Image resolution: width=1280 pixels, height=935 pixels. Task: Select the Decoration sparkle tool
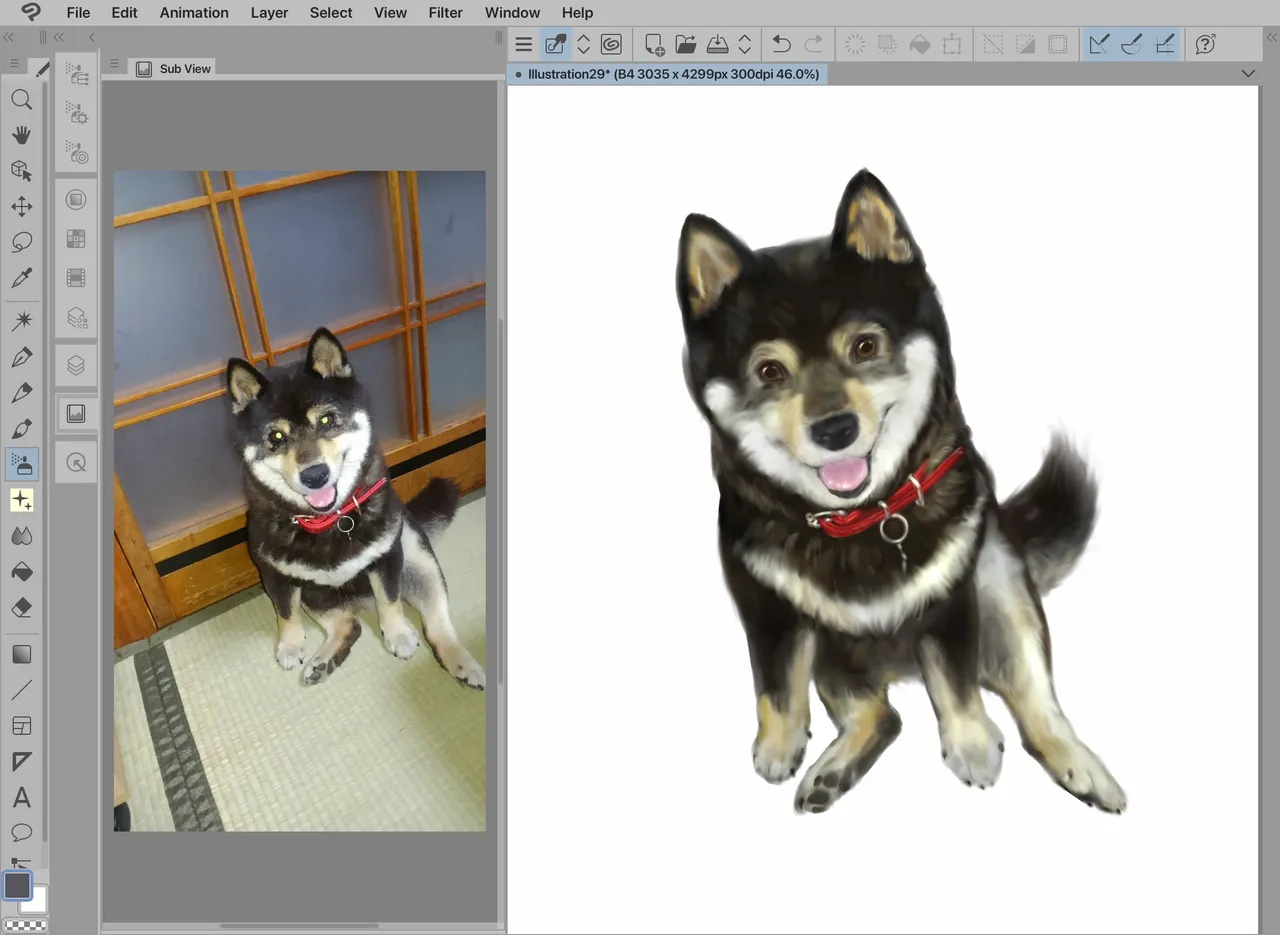[x=21, y=500]
